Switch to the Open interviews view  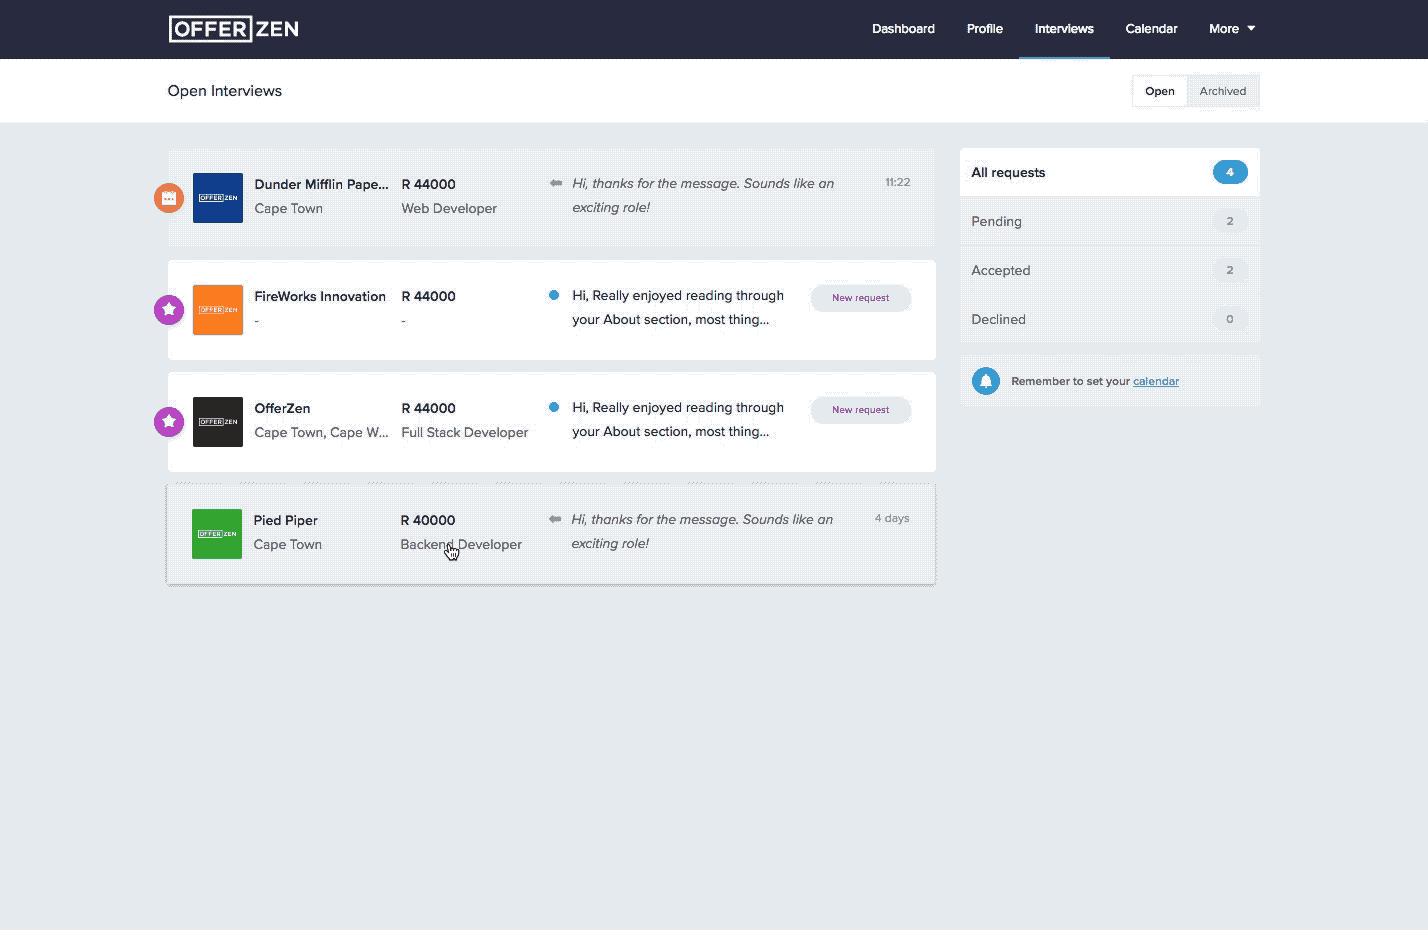[x=1160, y=91]
